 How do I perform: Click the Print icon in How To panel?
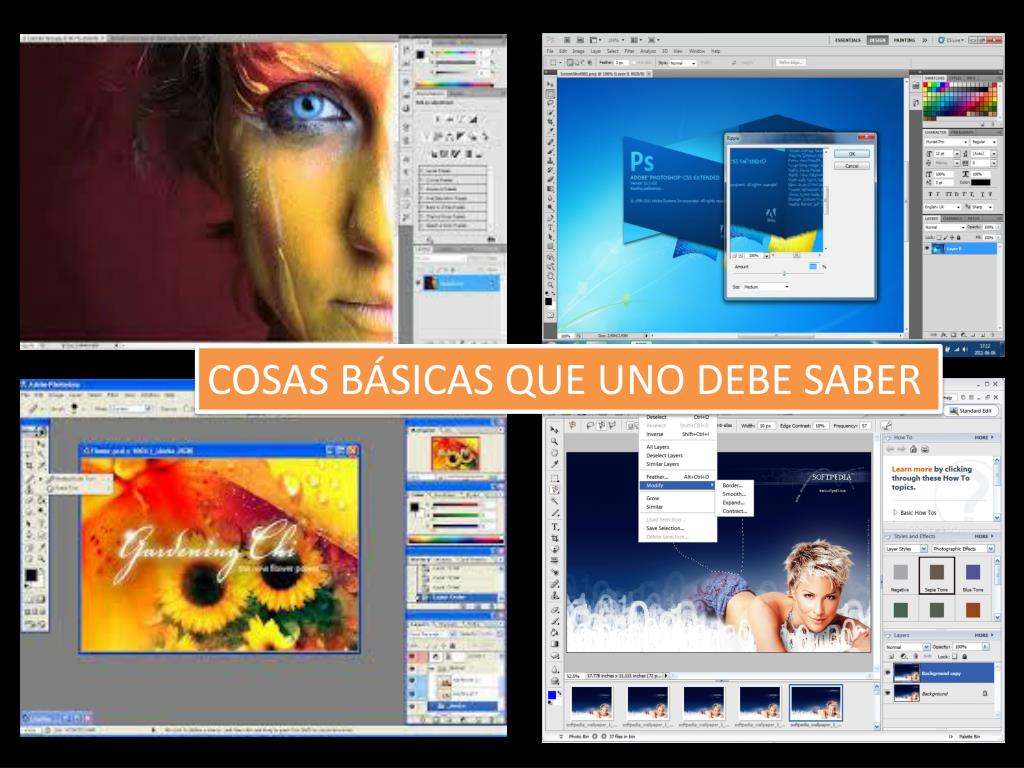pos(924,449)
